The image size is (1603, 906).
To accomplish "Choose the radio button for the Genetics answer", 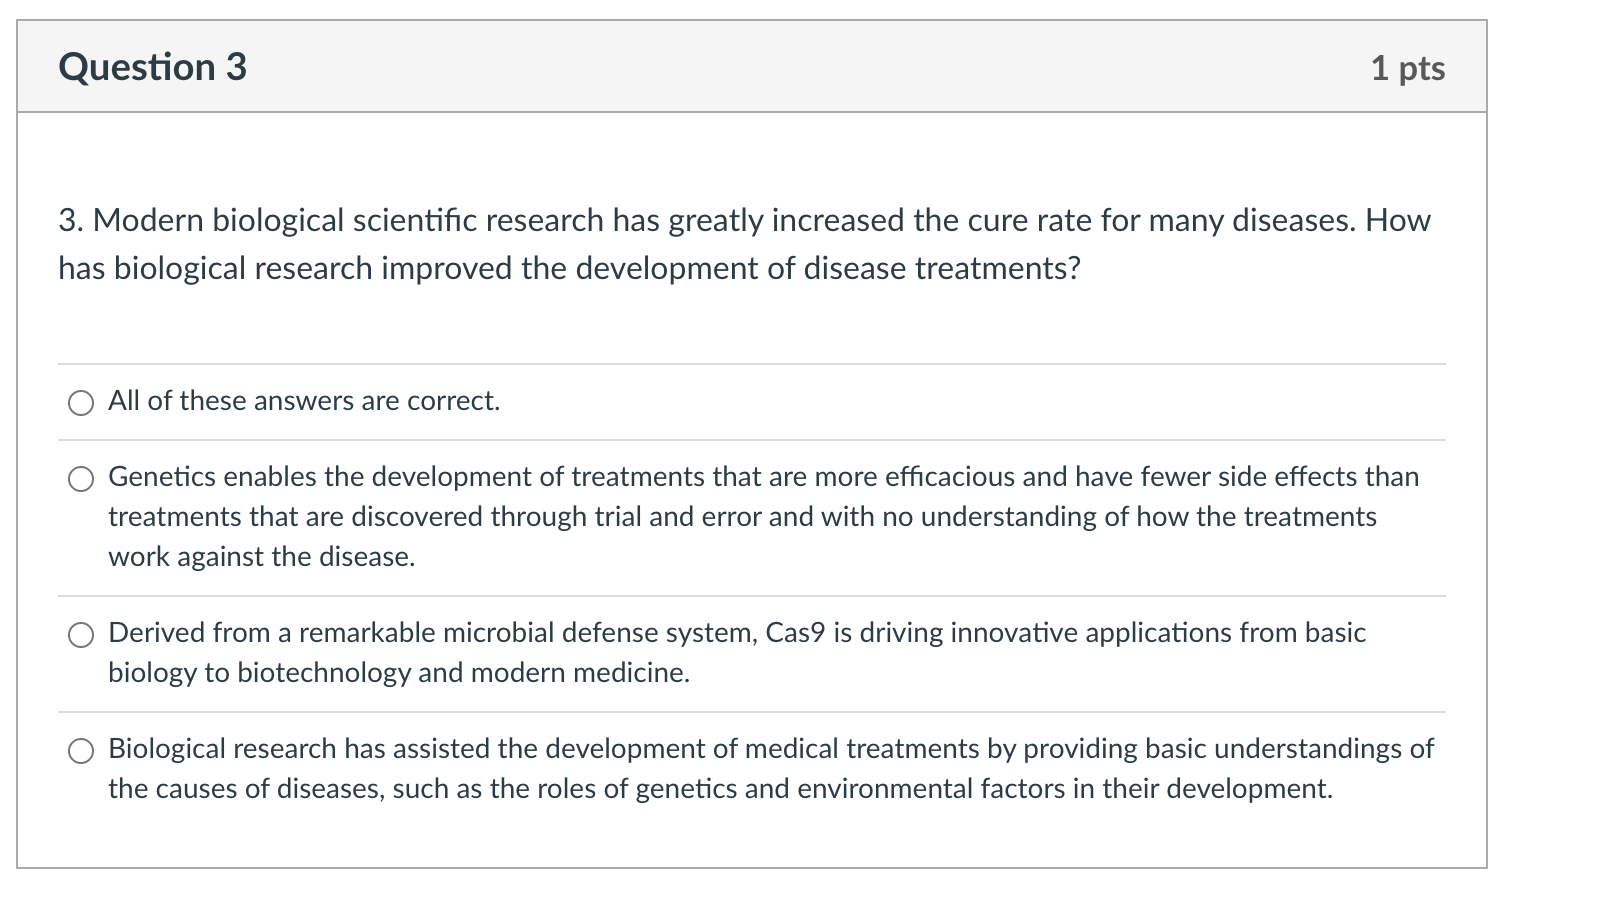I will click(x=81, y=479).
